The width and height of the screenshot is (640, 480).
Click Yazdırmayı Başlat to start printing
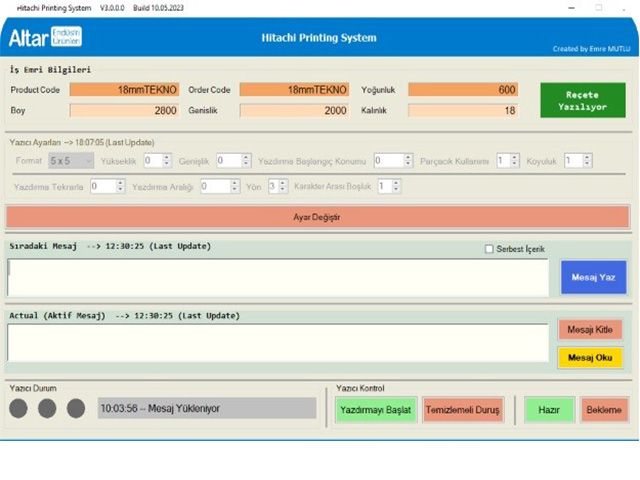tap(376, 410)
